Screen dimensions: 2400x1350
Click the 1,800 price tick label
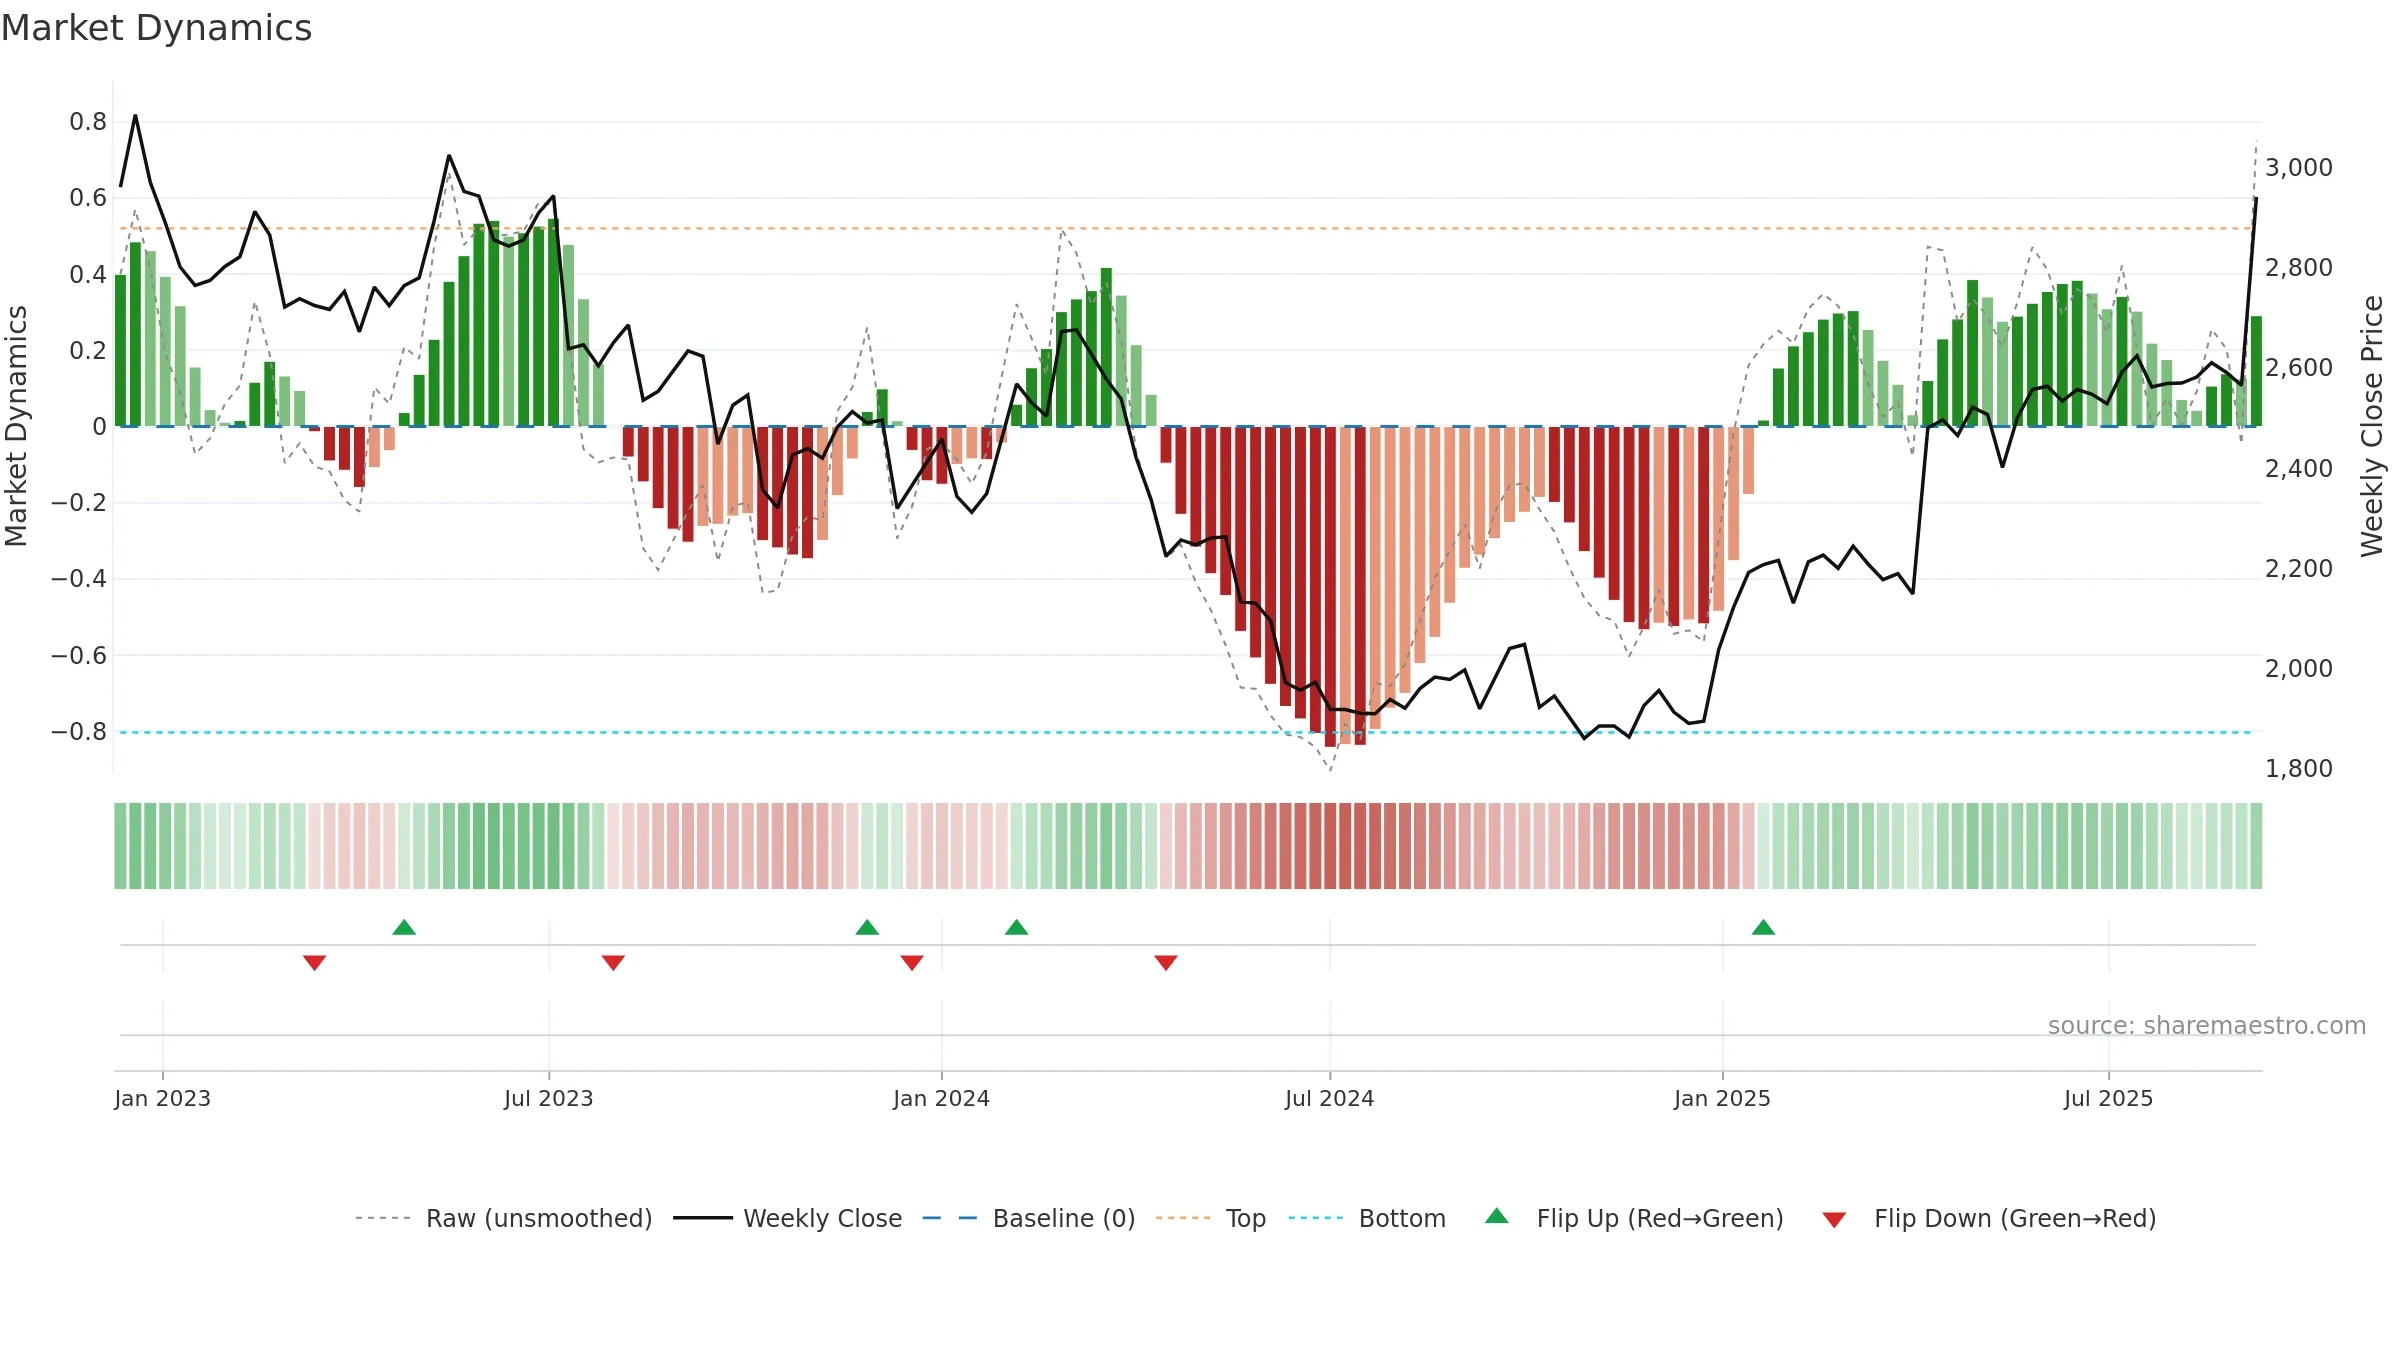[2298, 768]
